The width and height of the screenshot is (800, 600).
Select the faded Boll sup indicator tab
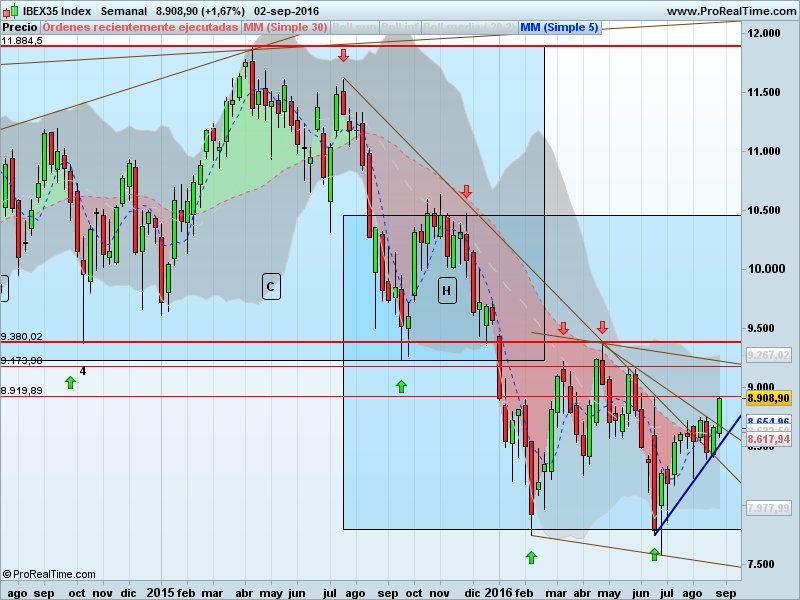click(354, 28)
